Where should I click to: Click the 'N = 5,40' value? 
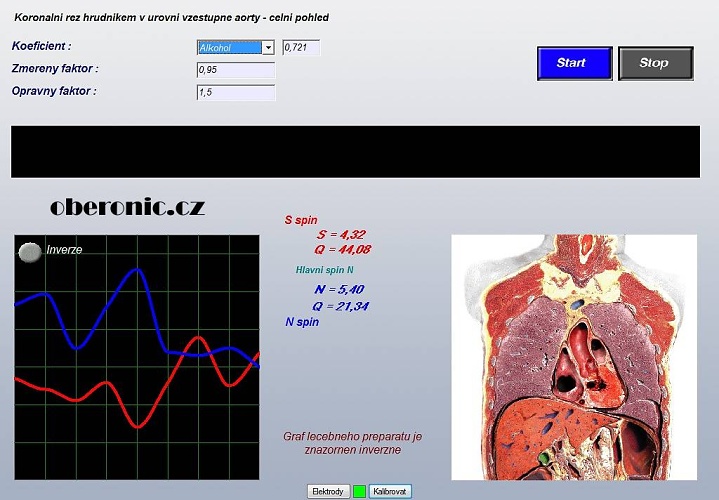coord(339,289)
